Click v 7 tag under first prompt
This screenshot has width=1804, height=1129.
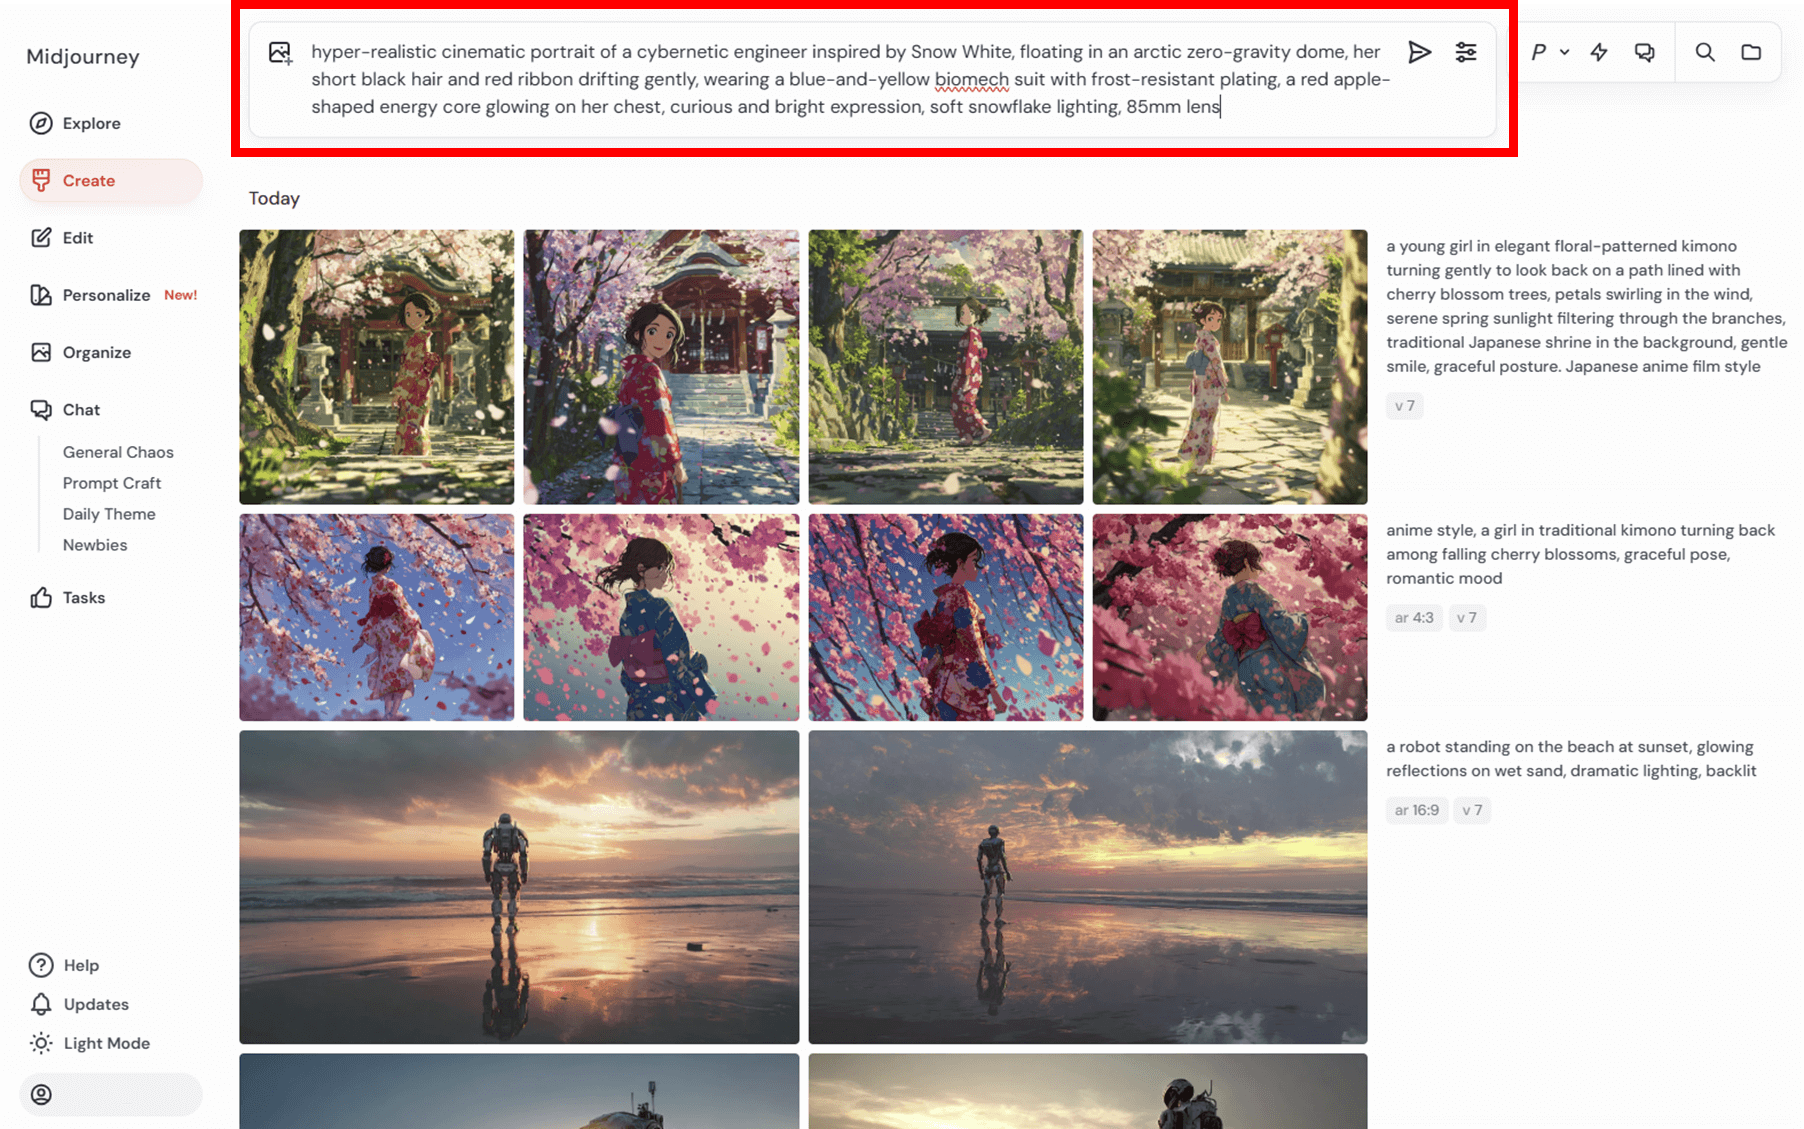(1405, 405)
